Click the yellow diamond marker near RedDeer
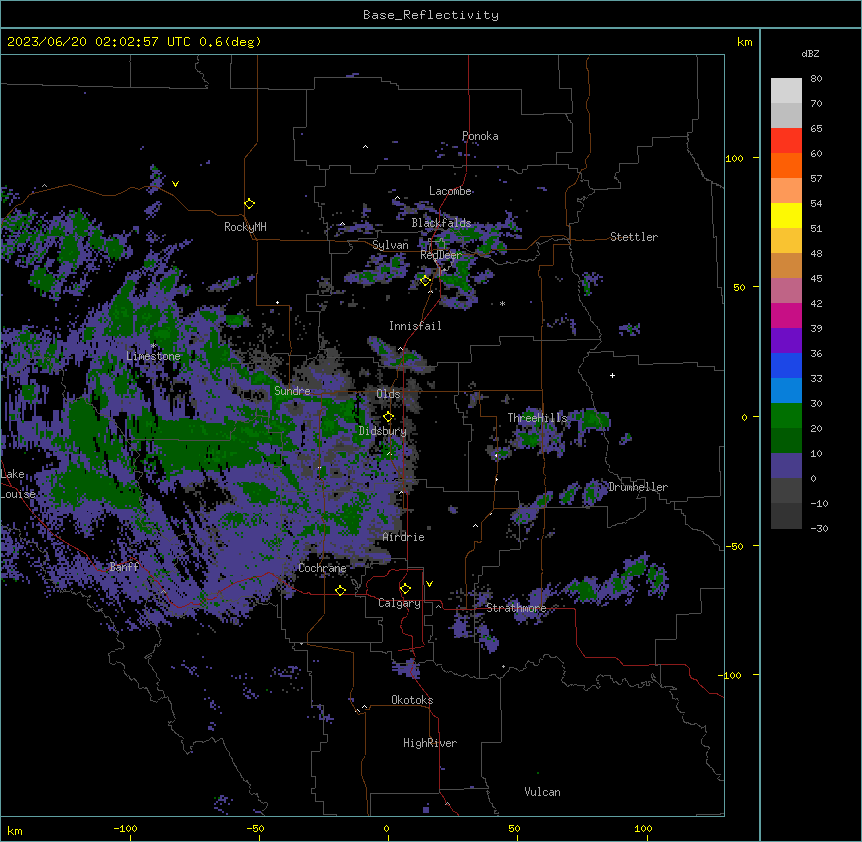862x842 pixels. click(x=425, y=281)
